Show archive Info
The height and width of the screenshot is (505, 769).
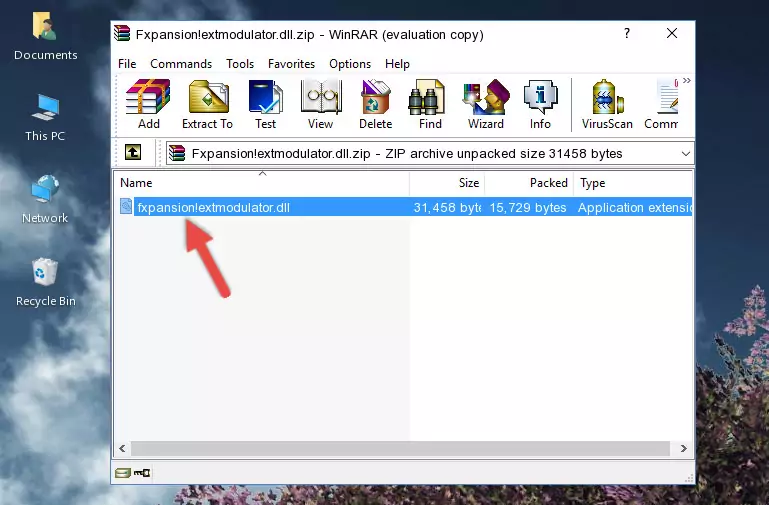[540, 104]
